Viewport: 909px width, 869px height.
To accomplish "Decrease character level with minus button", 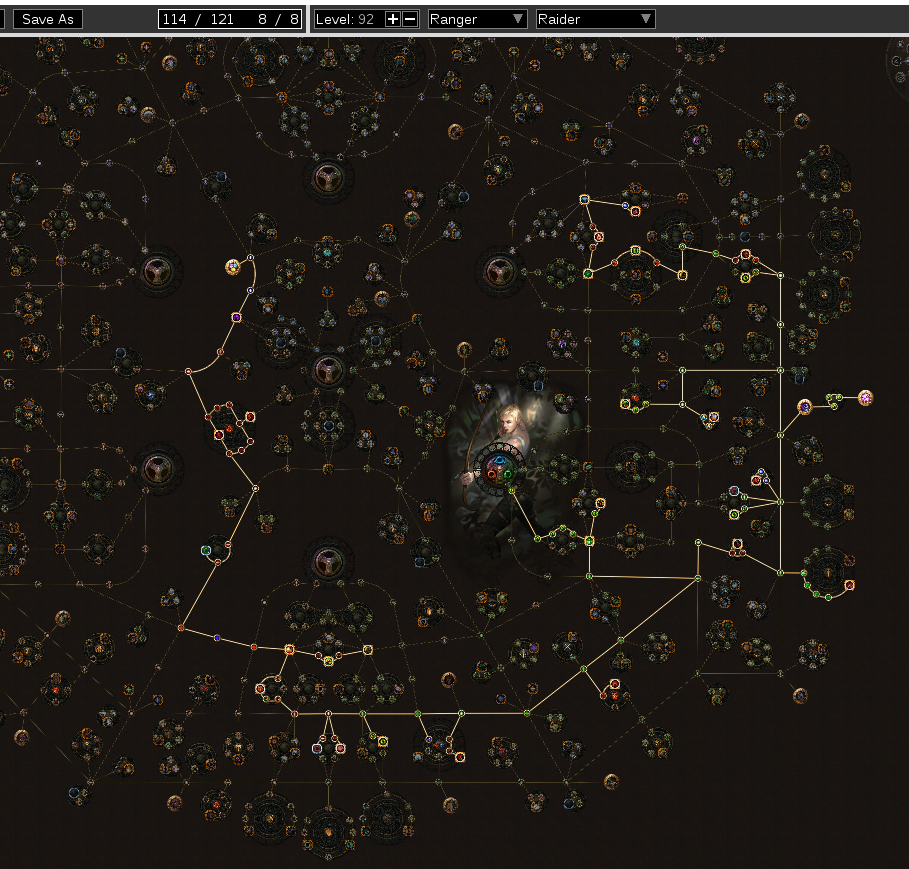I will point(409,19).
